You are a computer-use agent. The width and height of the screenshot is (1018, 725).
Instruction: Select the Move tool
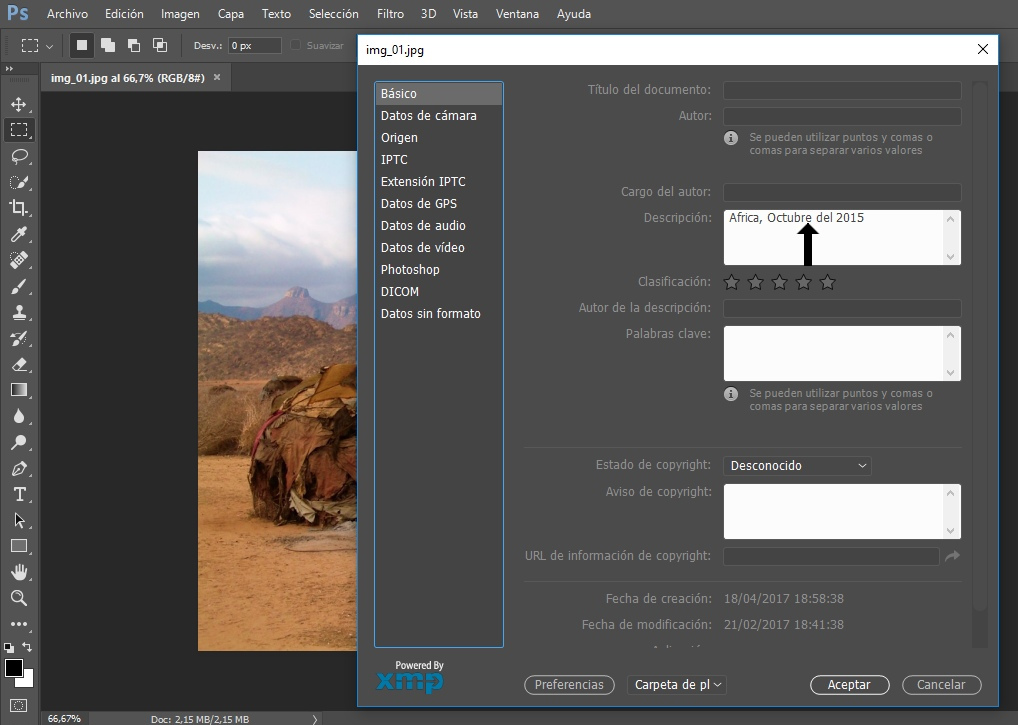point(19,104)
